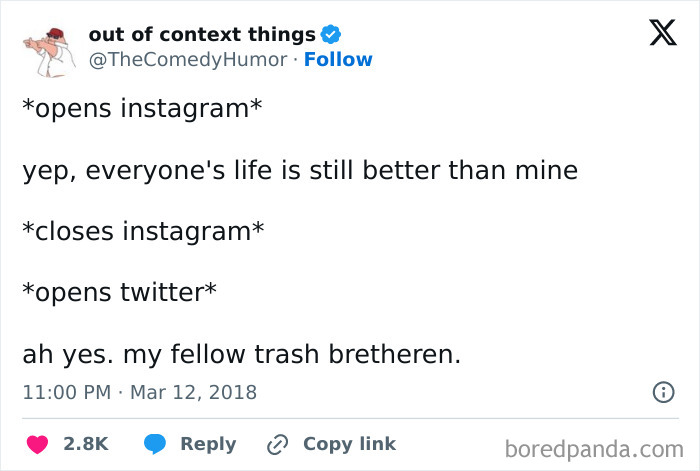
Task: Open the tweet info icon
Action: [x=662, y=393]
